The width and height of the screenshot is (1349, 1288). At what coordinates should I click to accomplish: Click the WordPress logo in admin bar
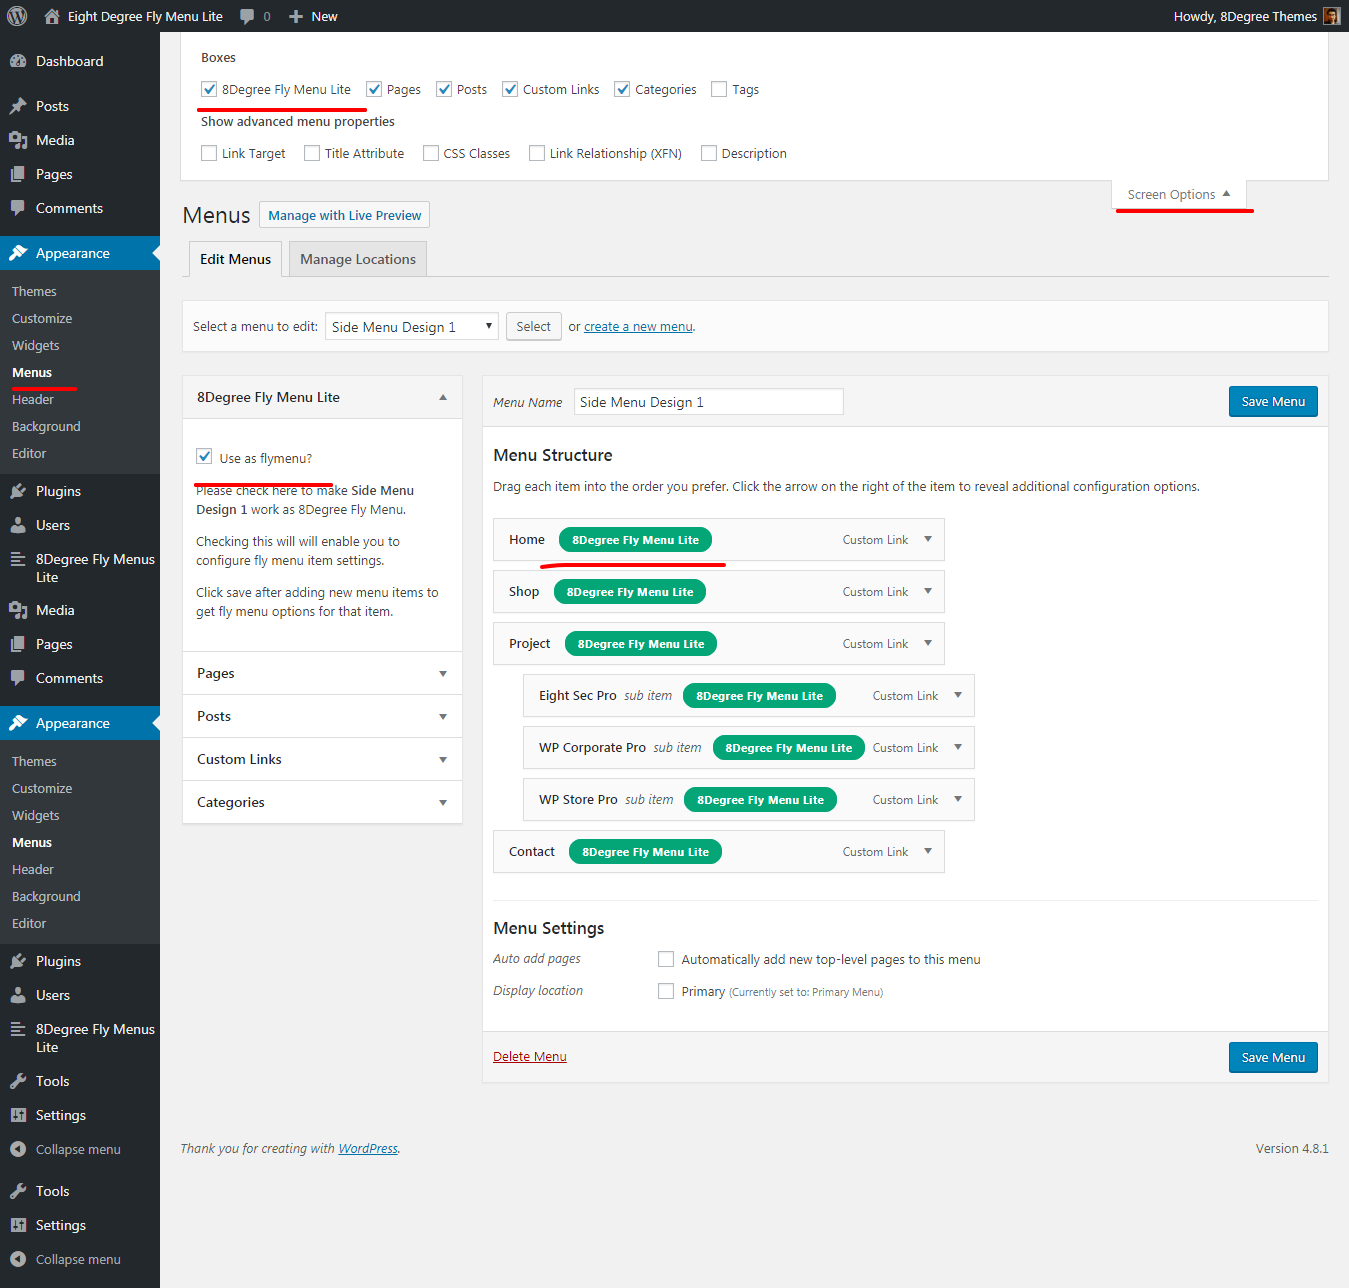click(x=17, y=16)
